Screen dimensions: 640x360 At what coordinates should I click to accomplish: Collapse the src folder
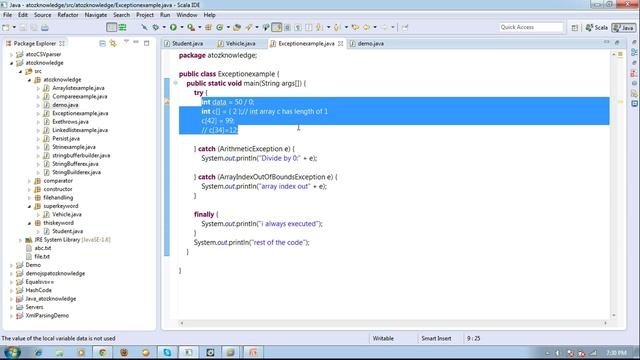point(20,71)
